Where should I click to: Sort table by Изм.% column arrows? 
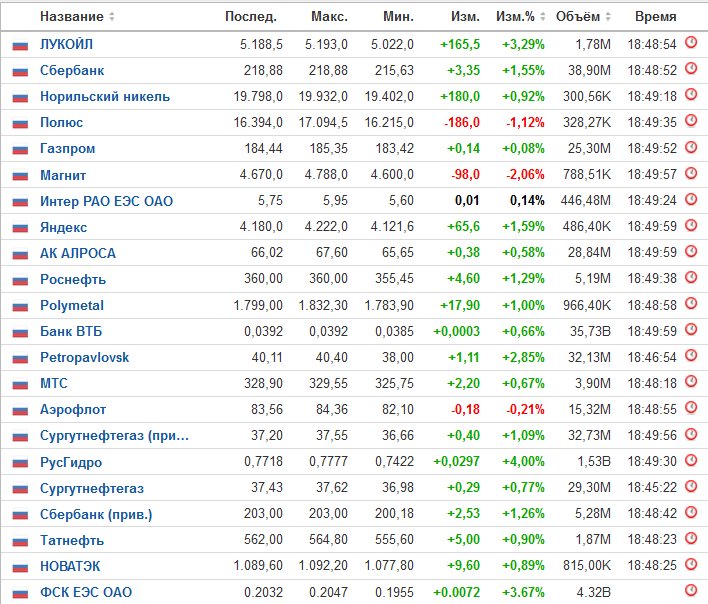pyautogui.click(x=543, y=17)
